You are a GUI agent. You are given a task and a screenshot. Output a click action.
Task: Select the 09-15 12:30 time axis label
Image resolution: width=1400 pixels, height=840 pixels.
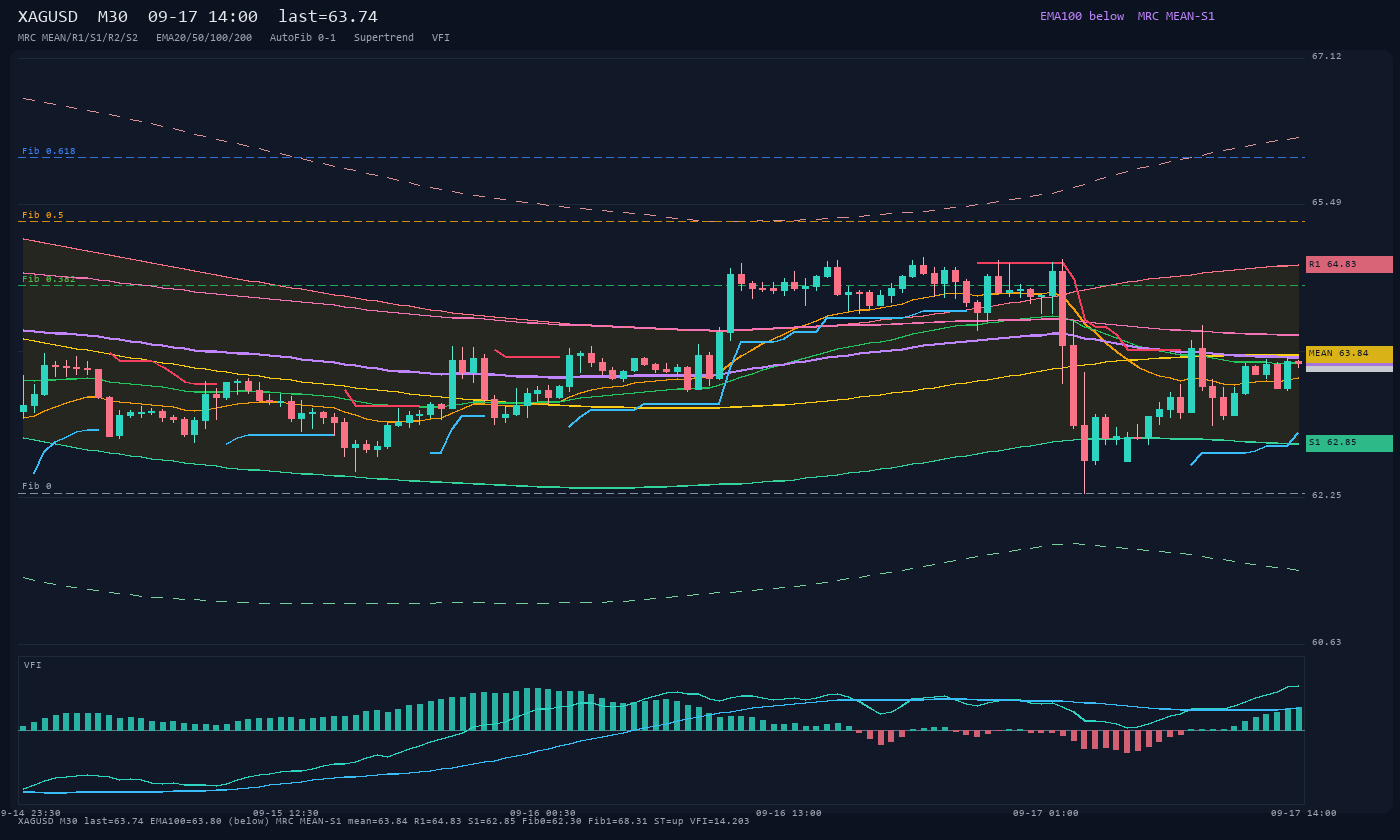(x=286, y=813)
